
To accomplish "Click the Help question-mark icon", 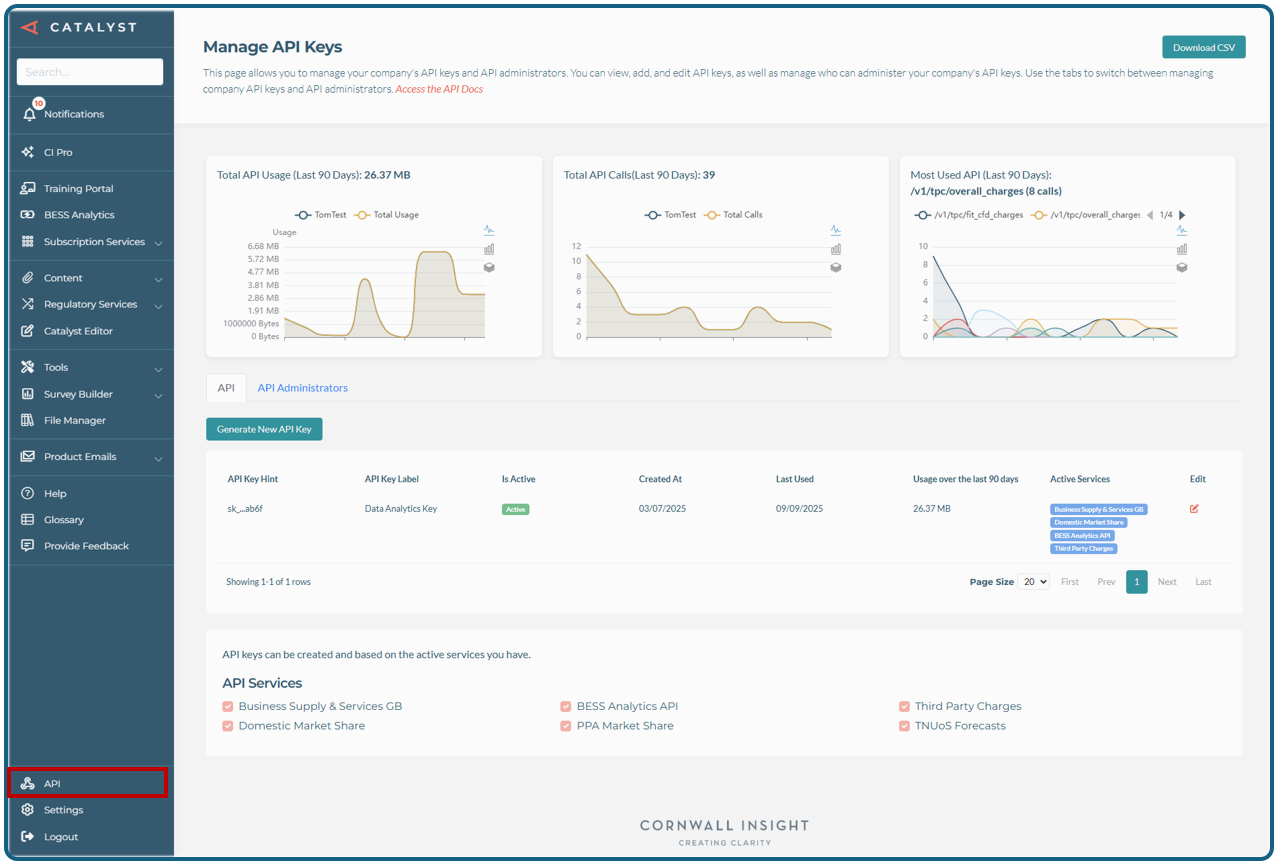I will click(28, 493).
